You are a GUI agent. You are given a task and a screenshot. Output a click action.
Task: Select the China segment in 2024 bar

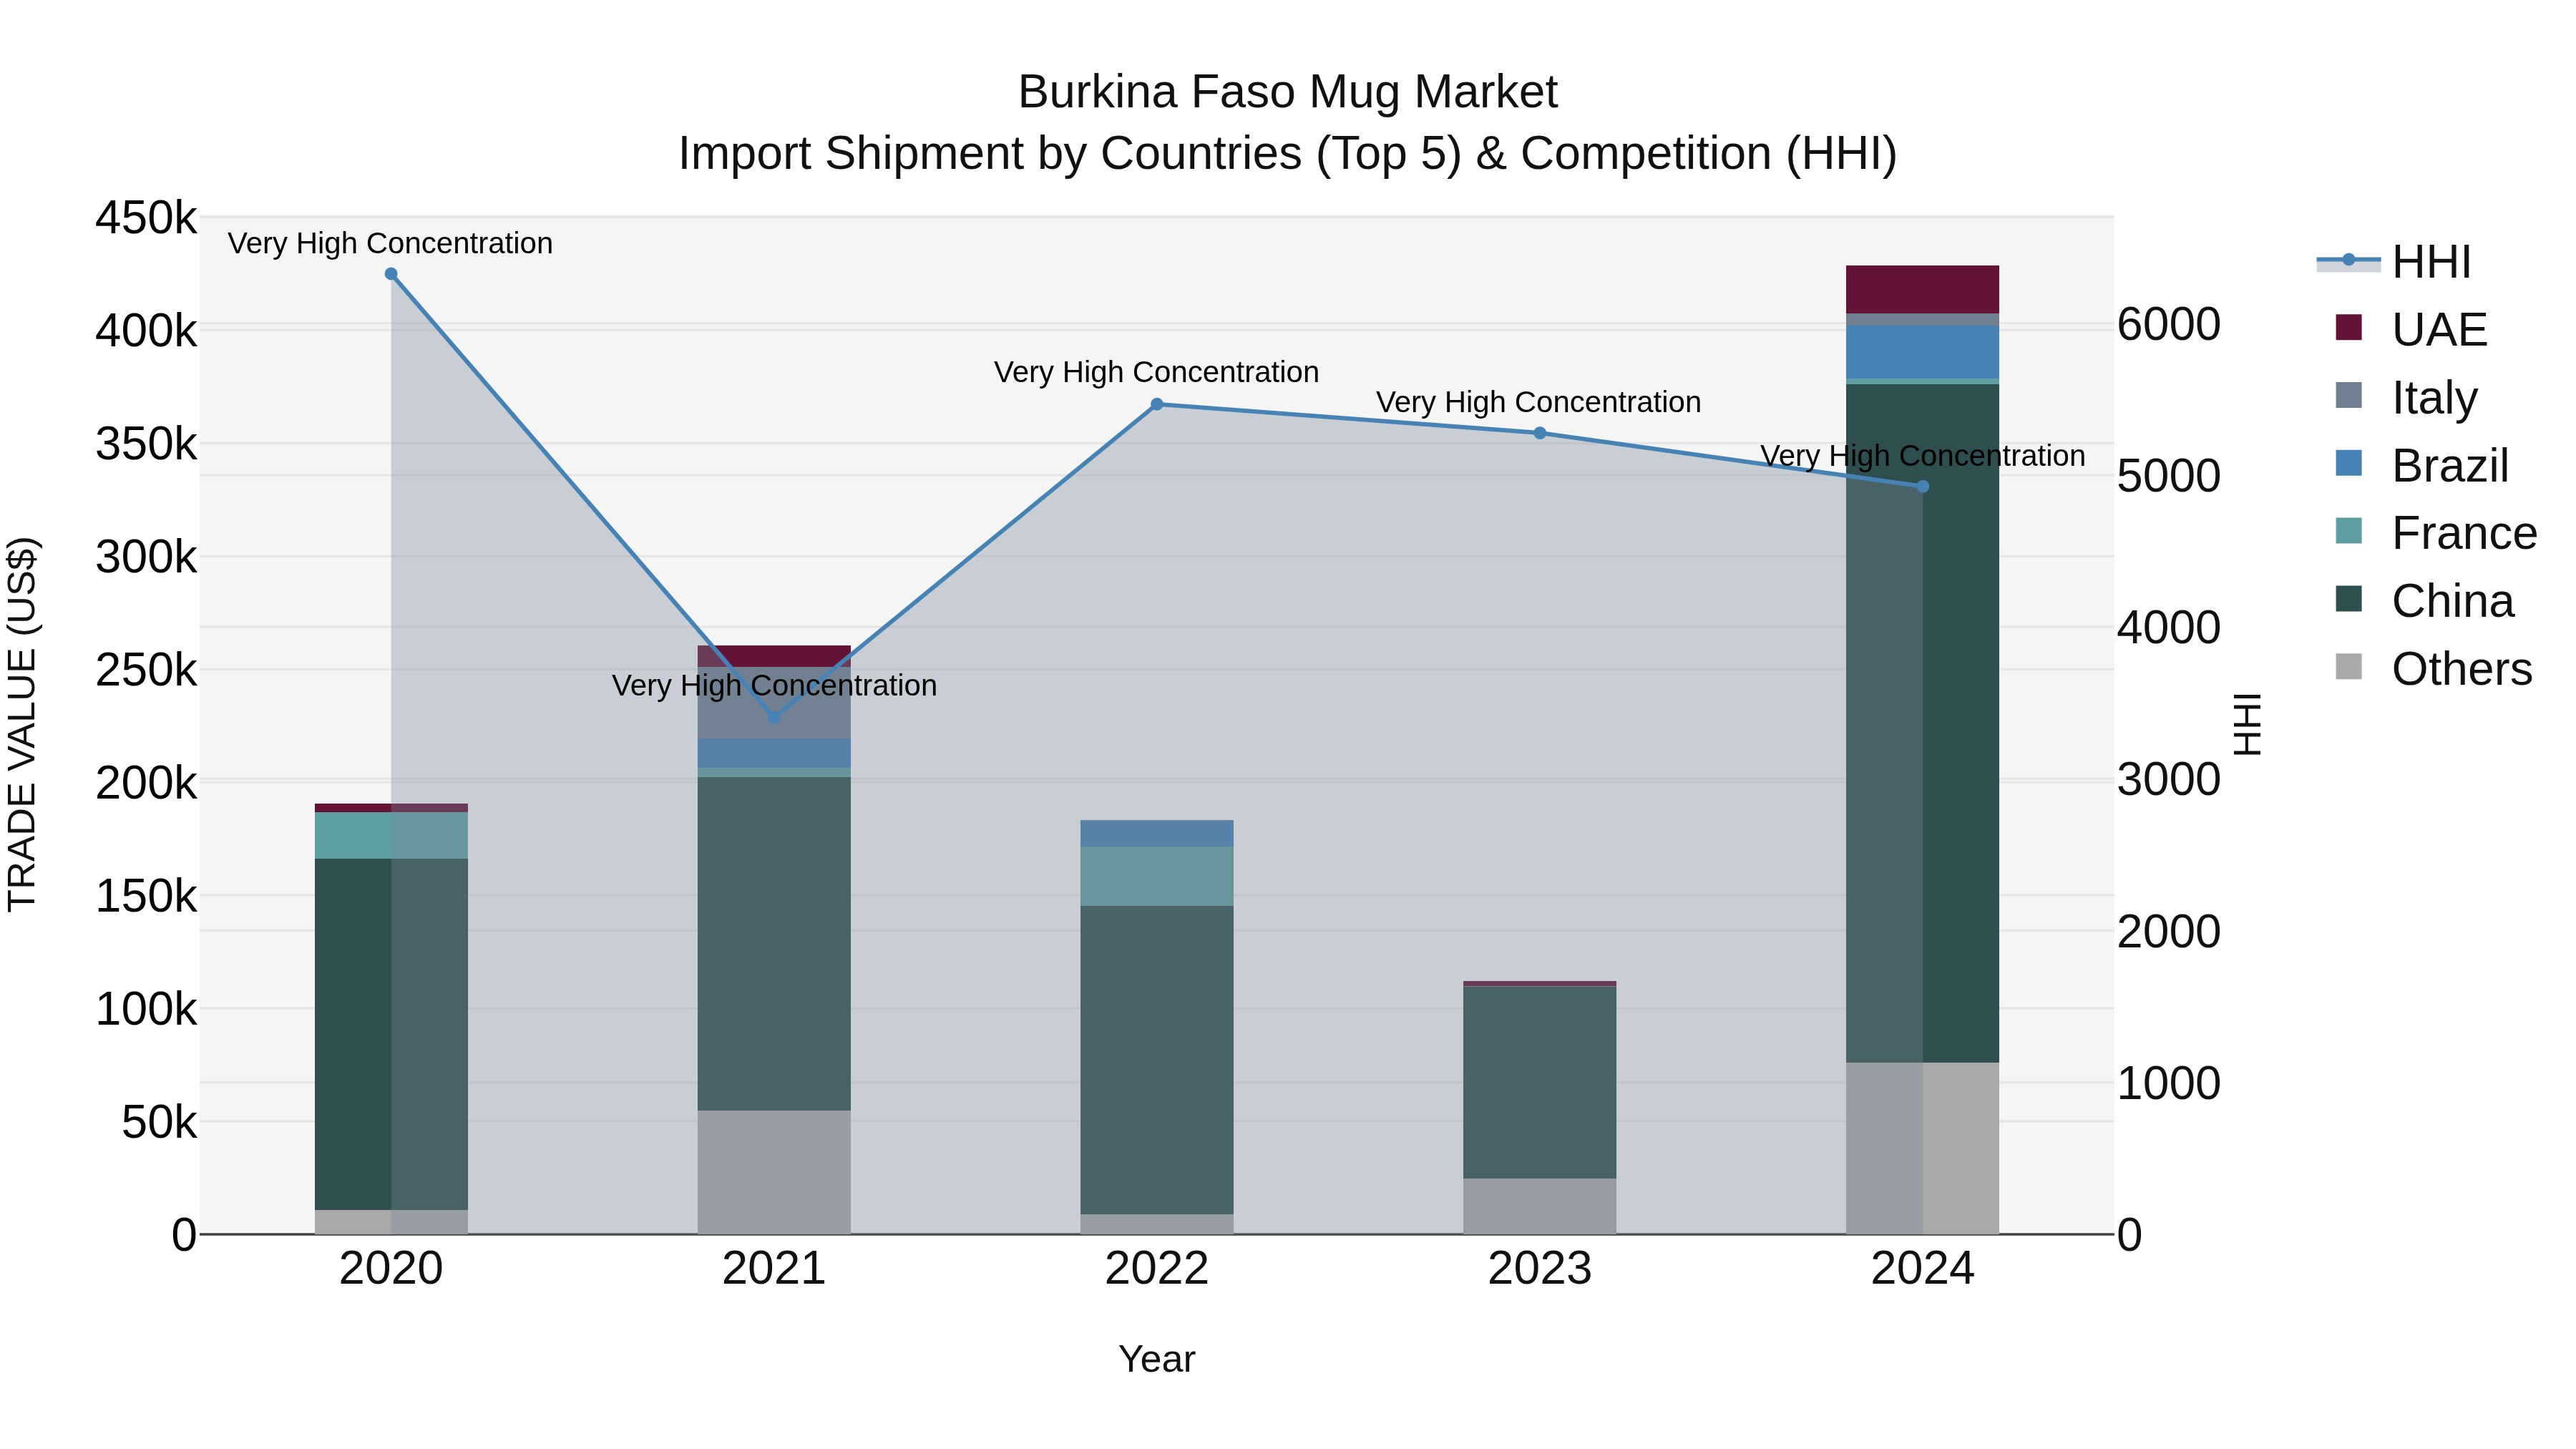[1923, 723]
